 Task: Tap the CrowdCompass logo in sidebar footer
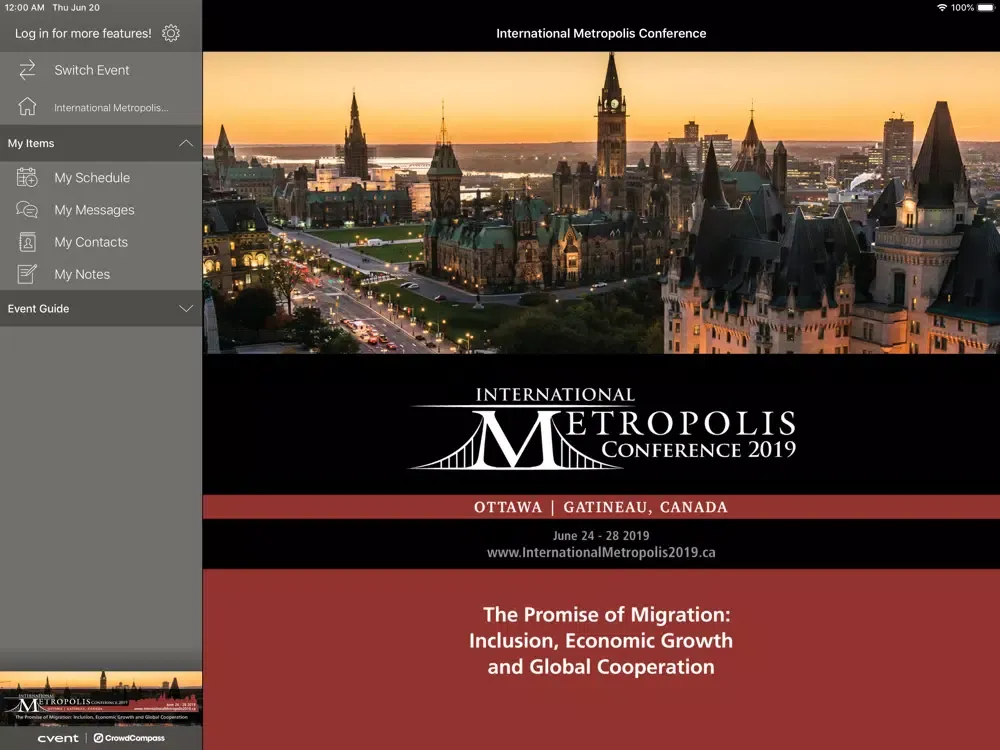pyautogui.click(x=129, y=738)
